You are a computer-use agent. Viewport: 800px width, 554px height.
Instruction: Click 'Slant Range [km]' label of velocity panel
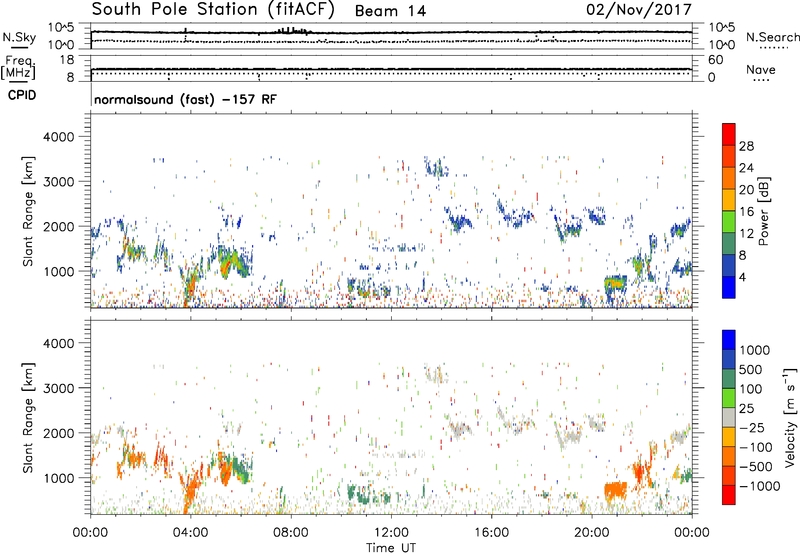tap(28, 417)
